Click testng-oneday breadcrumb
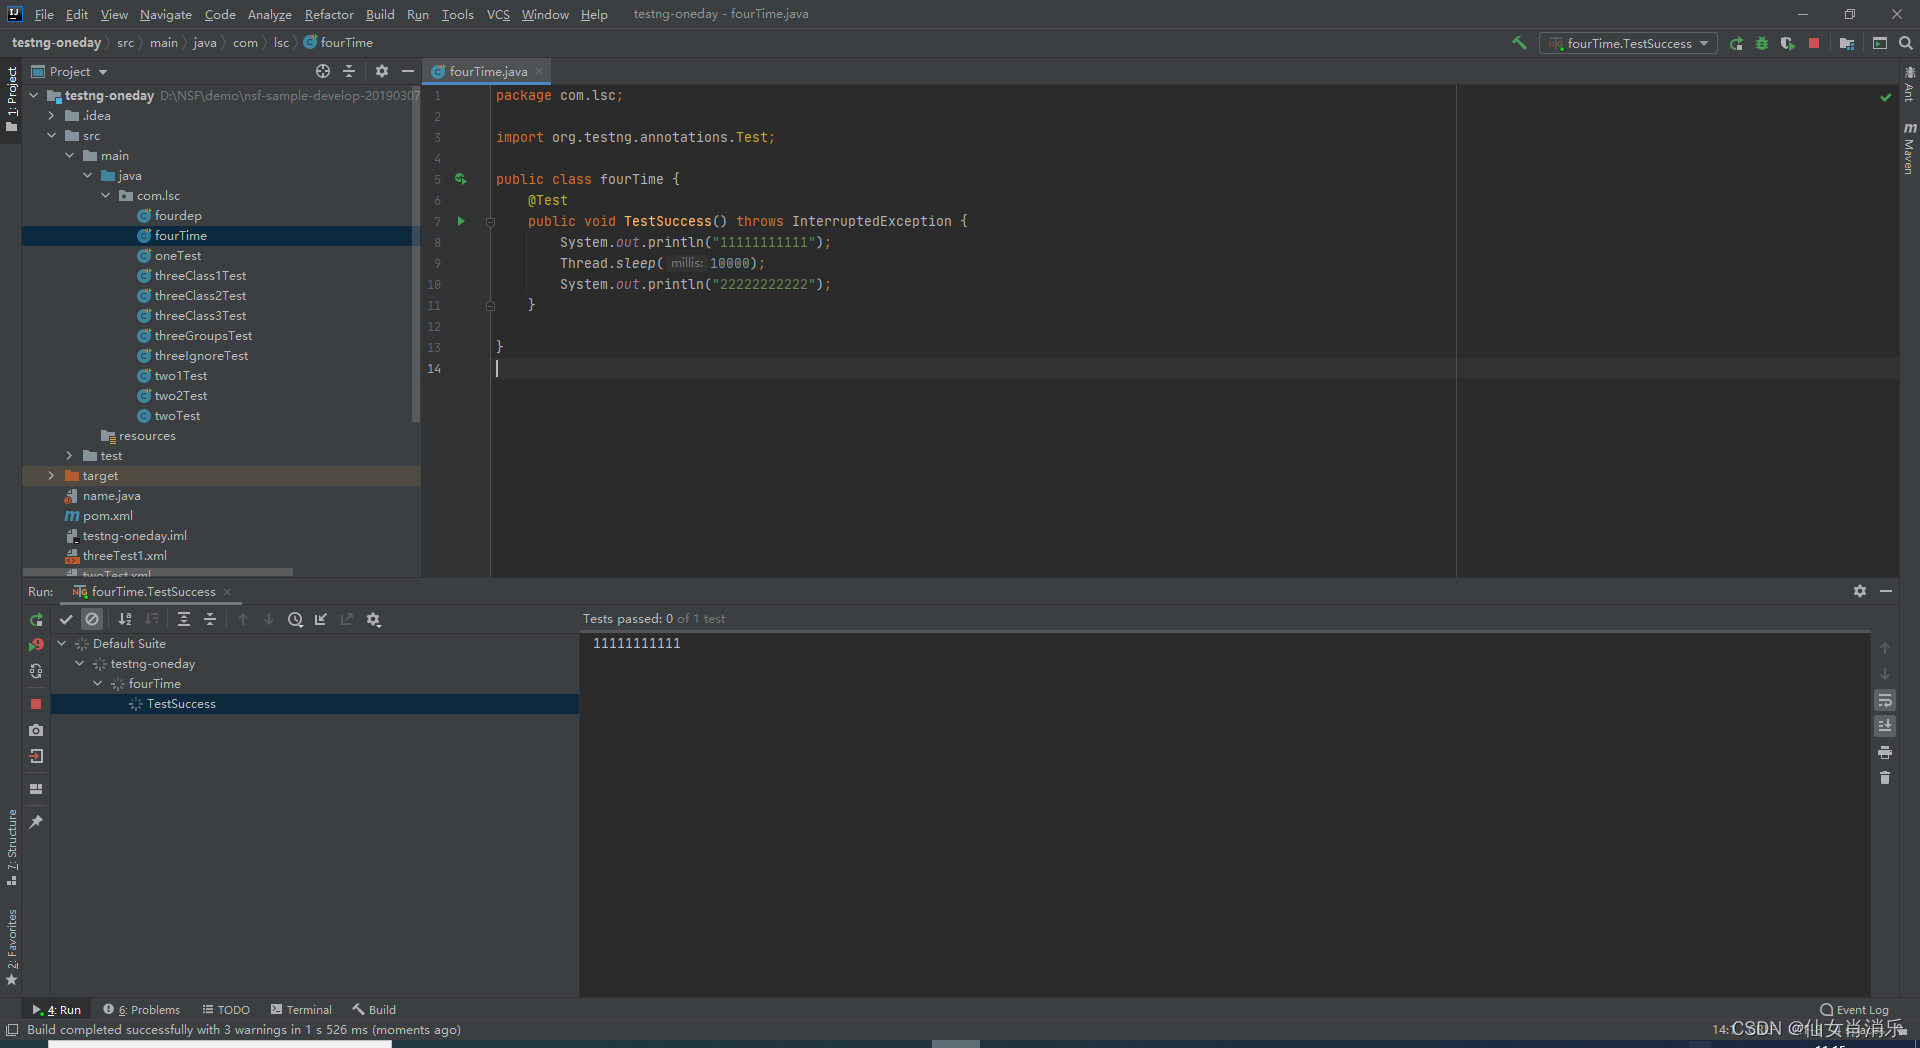1920x1048 pixels. pos(56,43)
